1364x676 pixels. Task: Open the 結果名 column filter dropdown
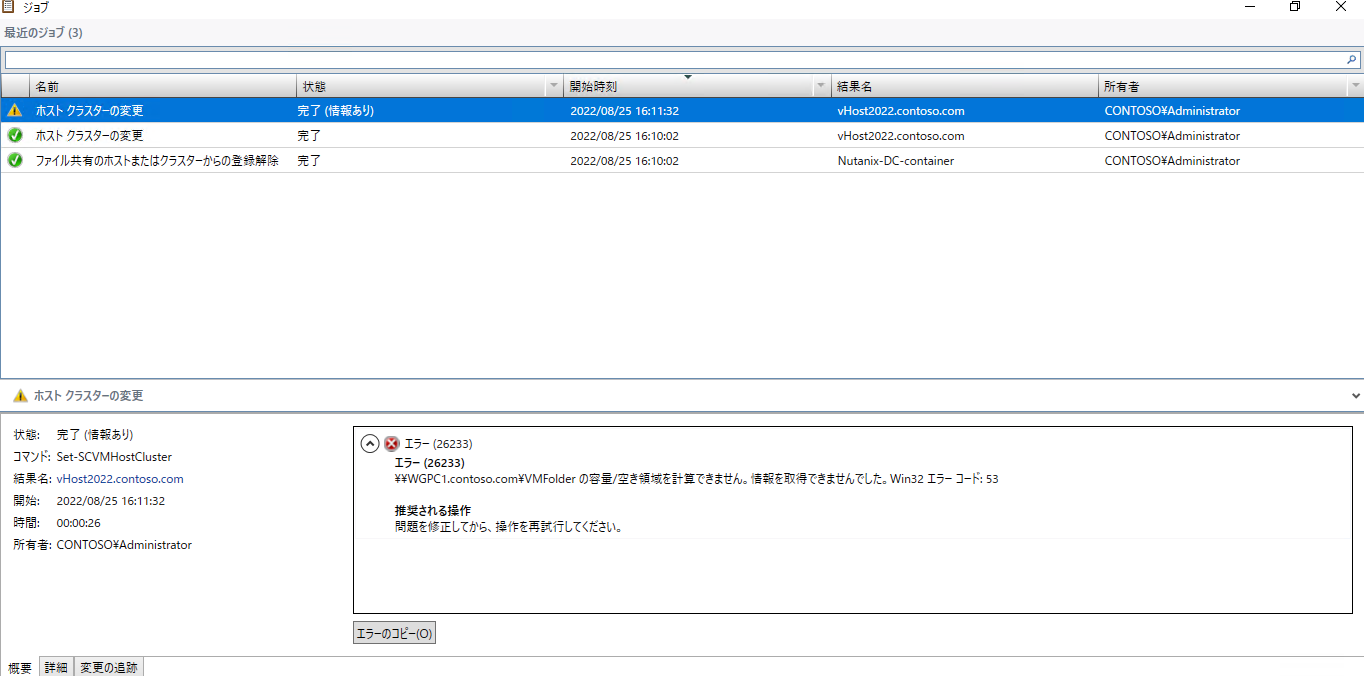(1088, 87)
